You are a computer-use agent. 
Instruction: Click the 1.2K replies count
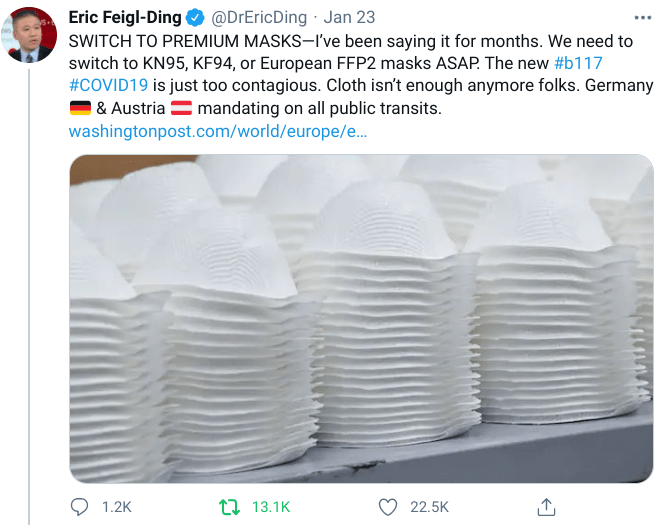coord(117,507)
